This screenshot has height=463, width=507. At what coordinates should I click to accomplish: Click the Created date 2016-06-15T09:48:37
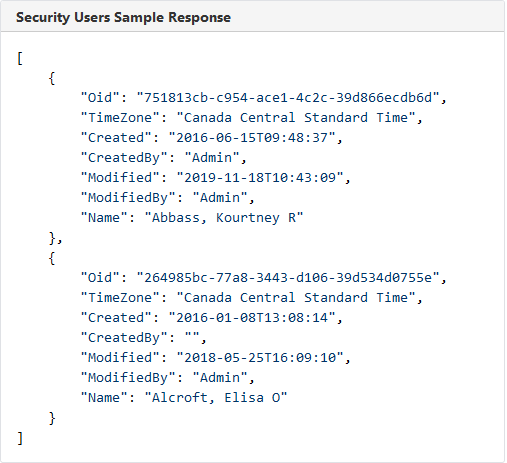click(x=252, y=138)
